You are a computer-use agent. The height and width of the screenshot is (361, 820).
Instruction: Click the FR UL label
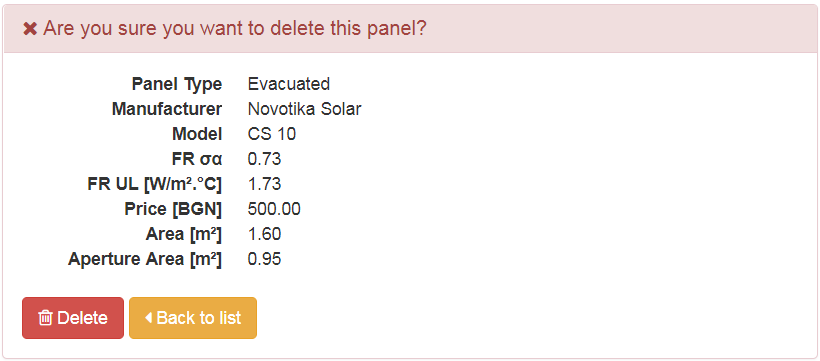pyautogui.click(x=154, y=184)
